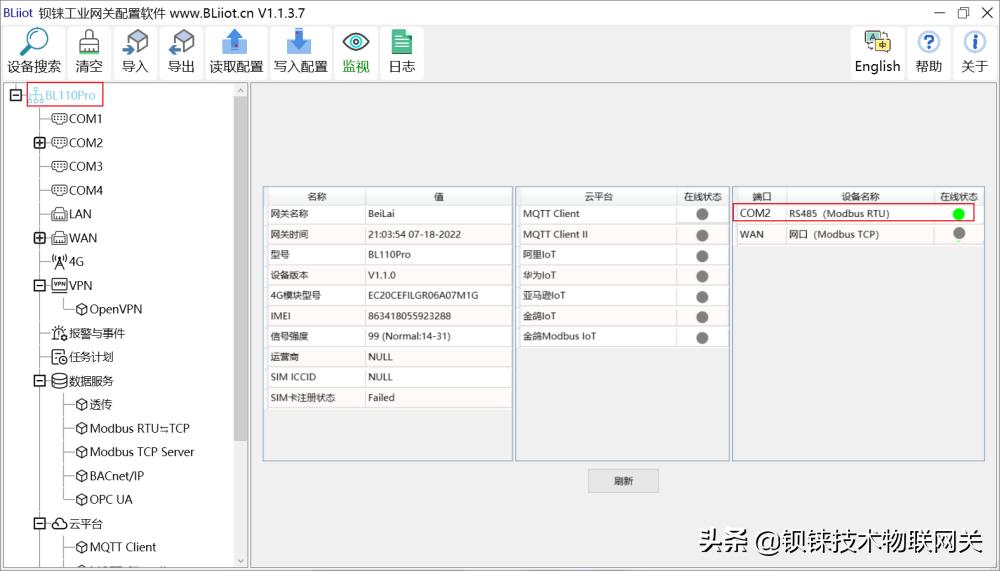Click the tree panel scrollbar thumb
This screenshot has width=1000, height=571.
[x=240, y=268]
